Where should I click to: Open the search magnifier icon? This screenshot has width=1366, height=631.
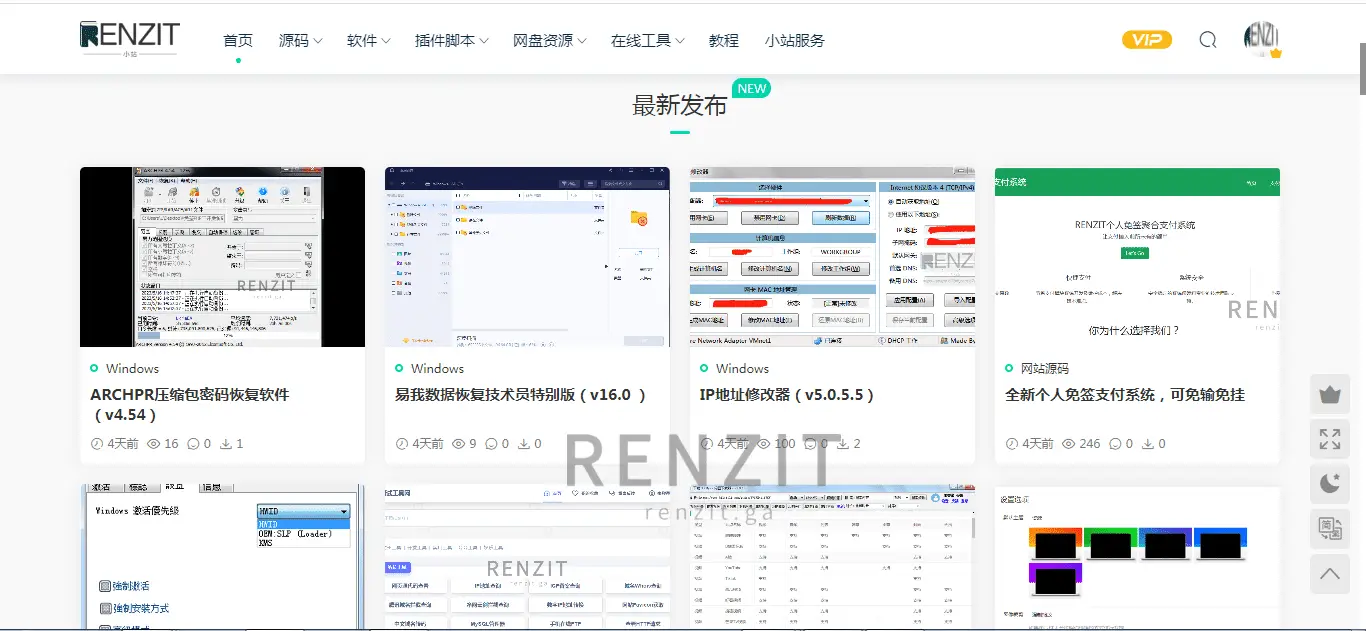(1207, 40)
